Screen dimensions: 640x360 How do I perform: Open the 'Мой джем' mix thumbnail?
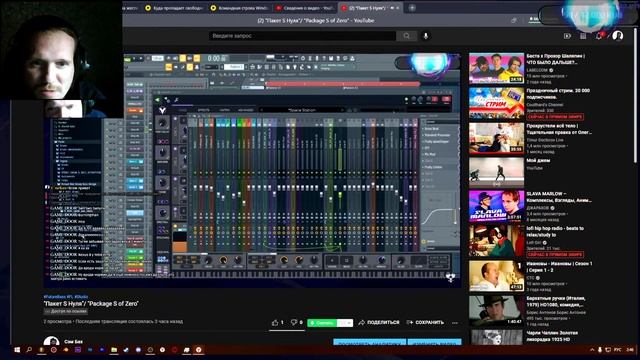tap(496, 173)
